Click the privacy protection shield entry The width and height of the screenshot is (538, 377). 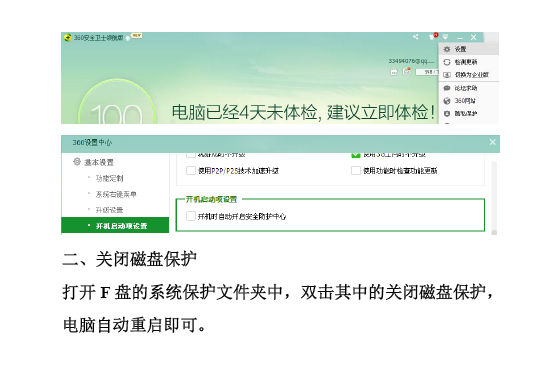(468, 113)
